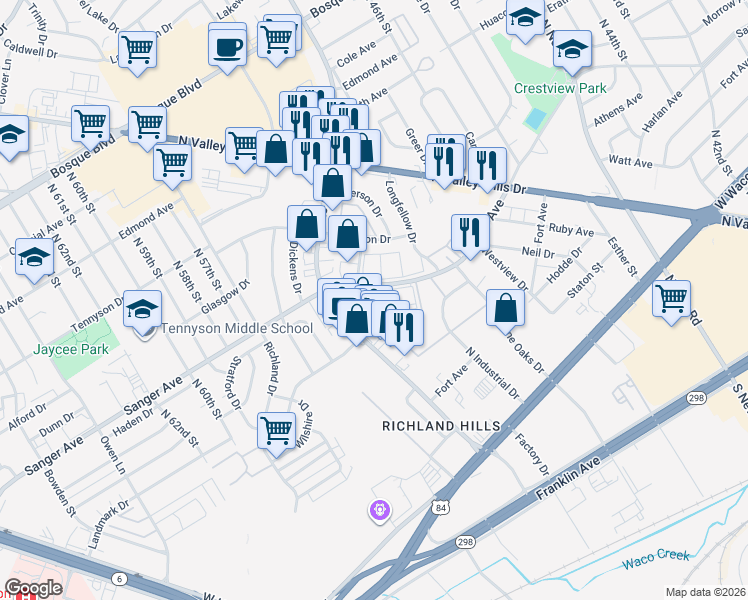Click the Tennyson Middle School text label
Viewport: 748px width, 600px height.
(x=237, y=328)
